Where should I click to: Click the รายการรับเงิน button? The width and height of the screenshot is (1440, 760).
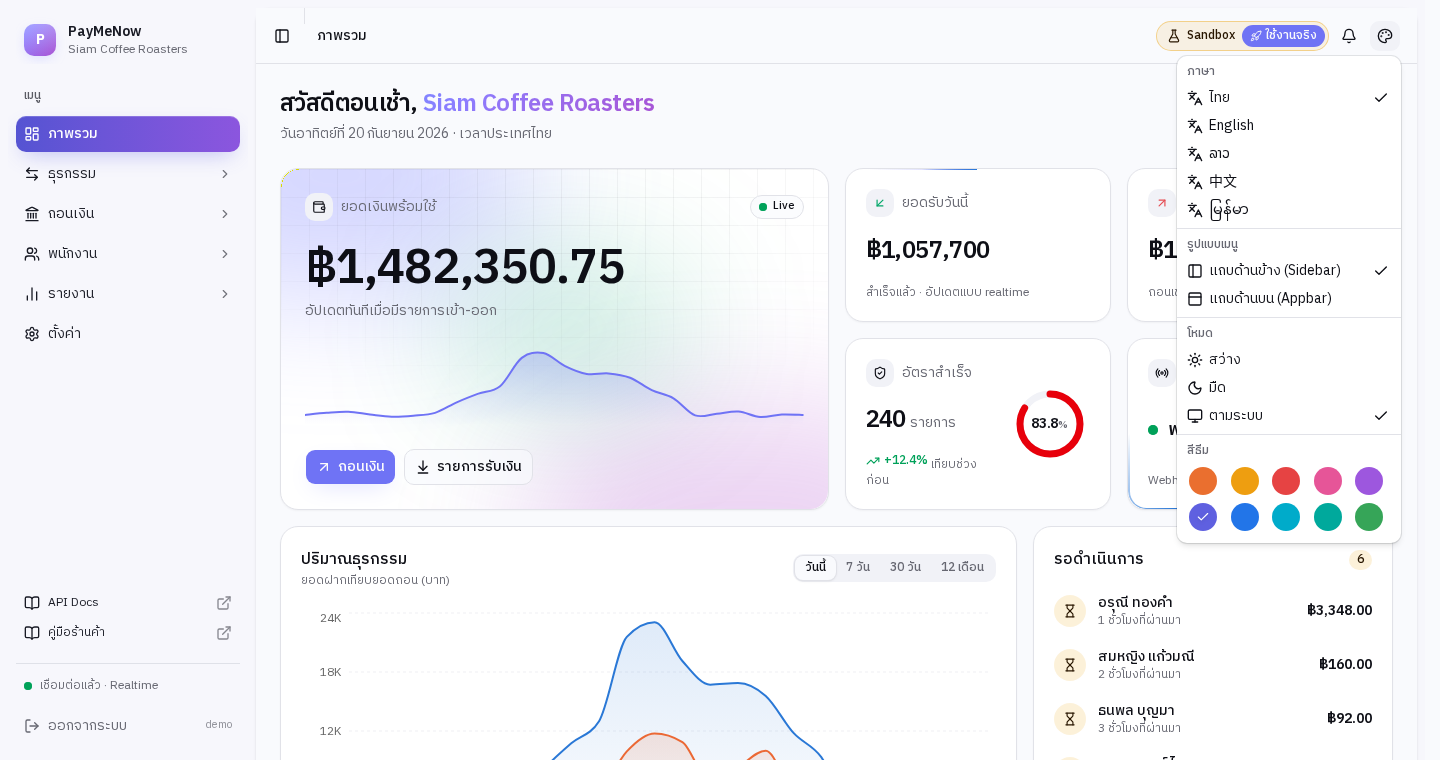point(468,467)
